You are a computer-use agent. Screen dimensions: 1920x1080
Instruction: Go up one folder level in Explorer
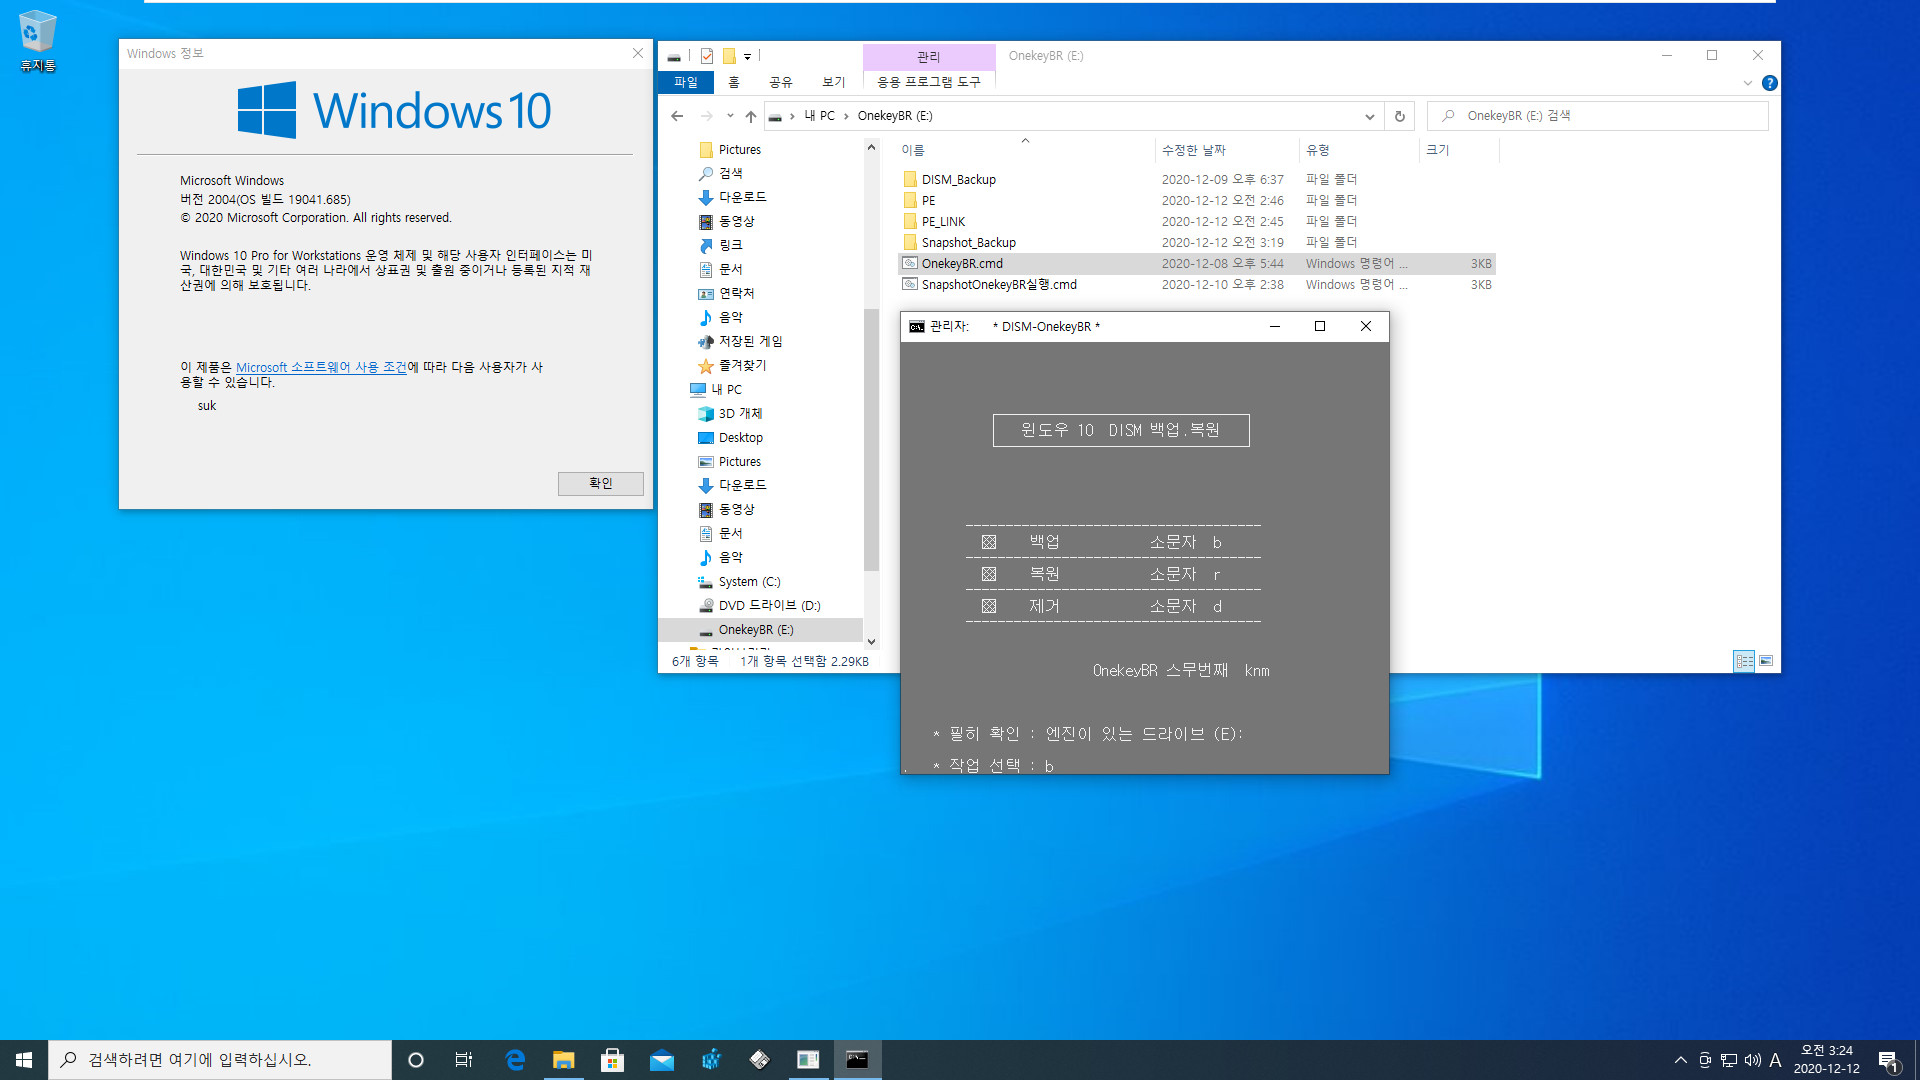click(x=751, y=116)
